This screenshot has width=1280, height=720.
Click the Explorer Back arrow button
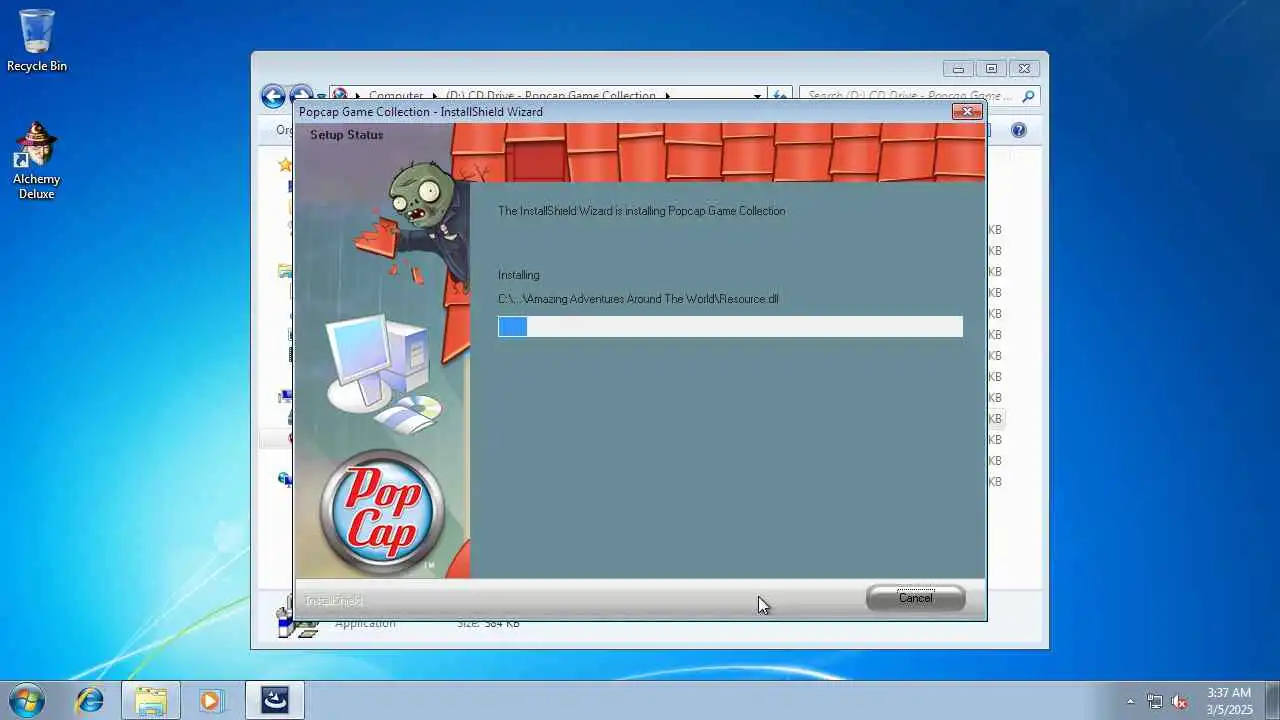(273, 96)
